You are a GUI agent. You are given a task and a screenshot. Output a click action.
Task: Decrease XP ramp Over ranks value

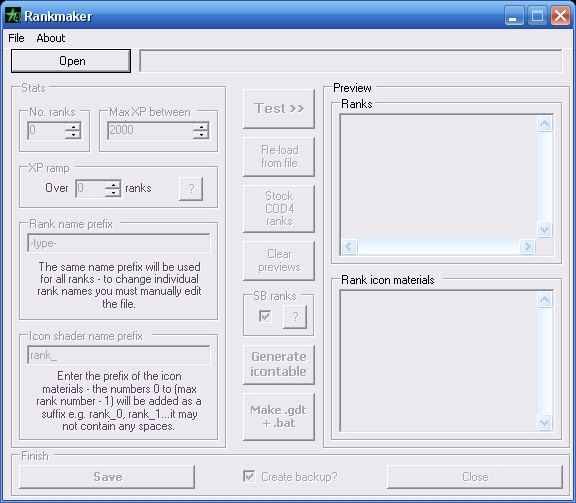click(113, 192)
